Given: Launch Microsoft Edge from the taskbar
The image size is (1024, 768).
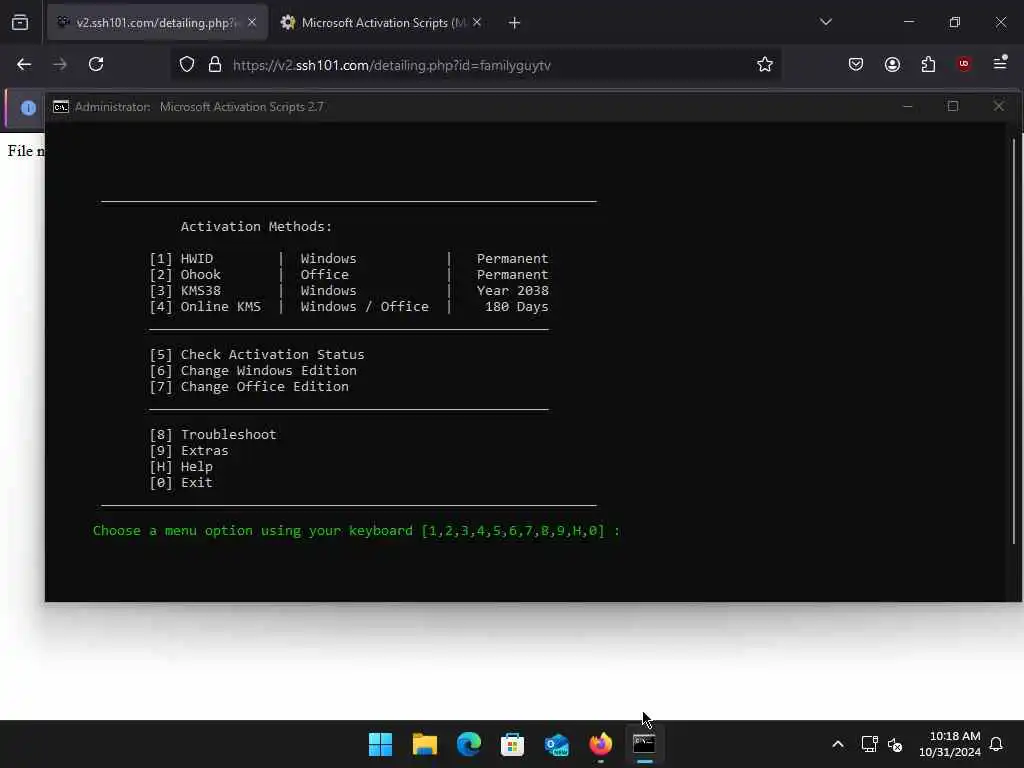Looking at the screenshot, I should (468, 744).
